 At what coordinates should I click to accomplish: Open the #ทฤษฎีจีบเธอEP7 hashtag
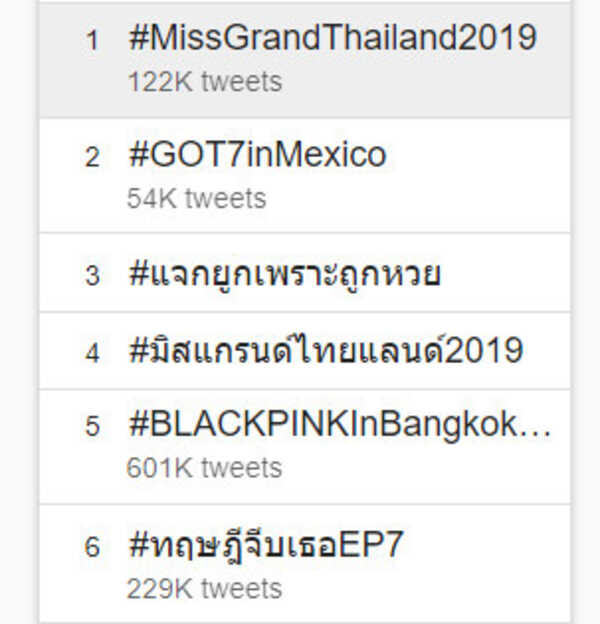[266, 545]
